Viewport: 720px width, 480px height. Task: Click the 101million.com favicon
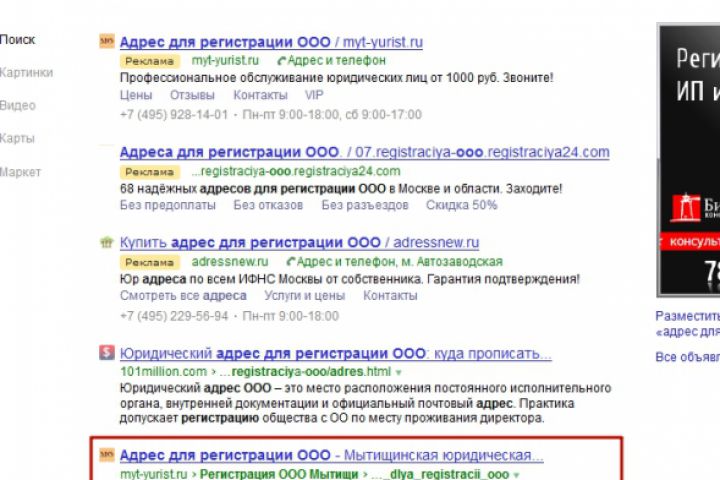[x=107, y=352]
